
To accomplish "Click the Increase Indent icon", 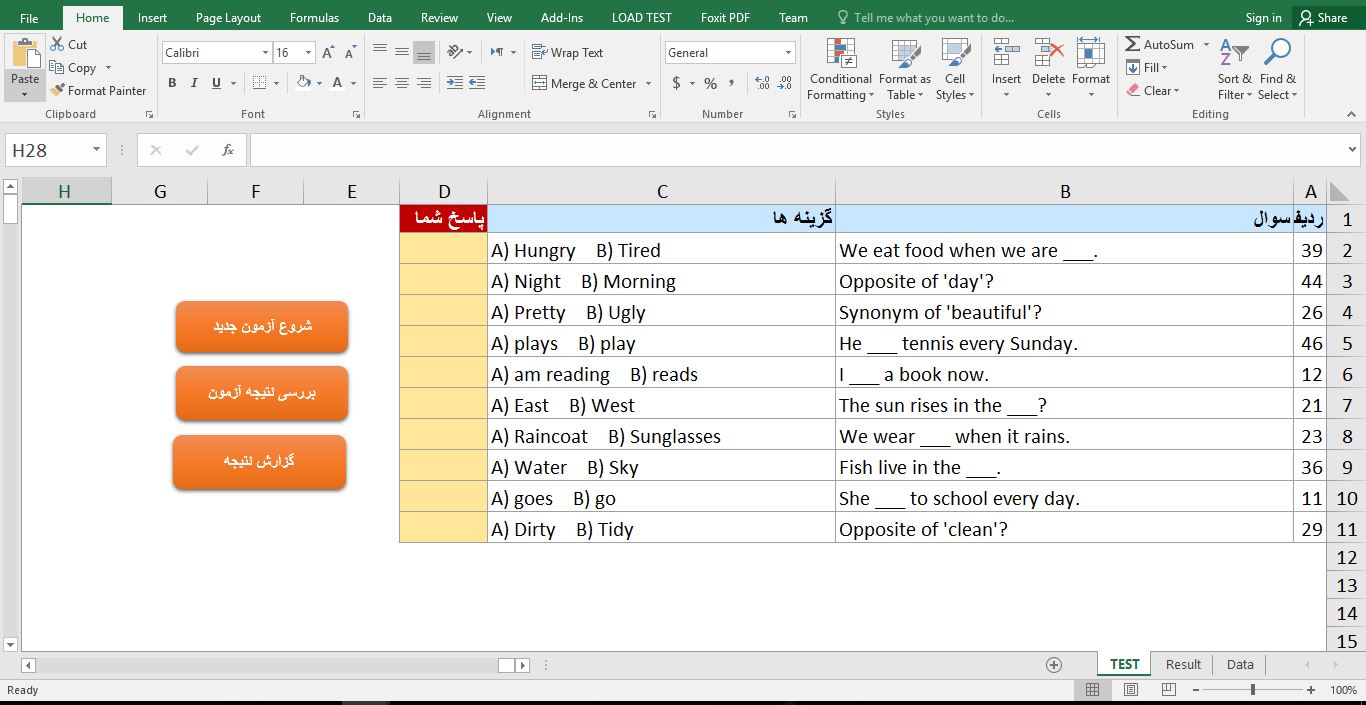I will [x=477, y=83].
